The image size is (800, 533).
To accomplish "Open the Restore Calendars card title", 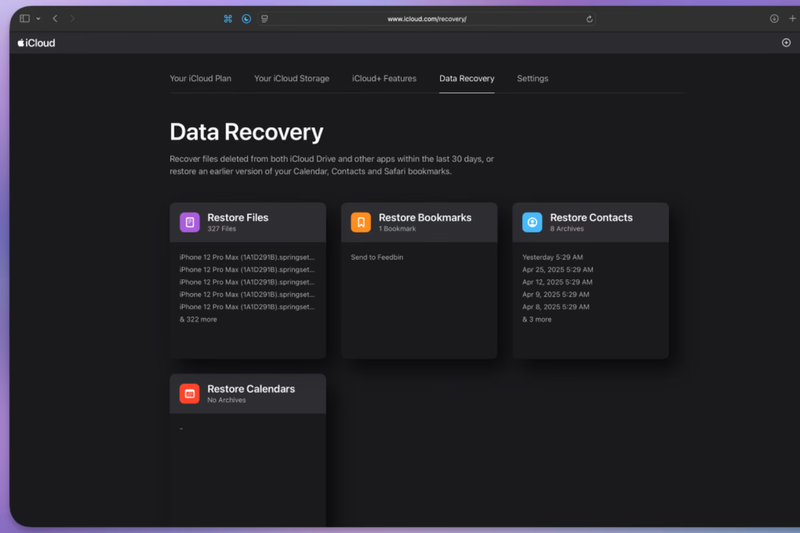I will [x=251, y=389].
